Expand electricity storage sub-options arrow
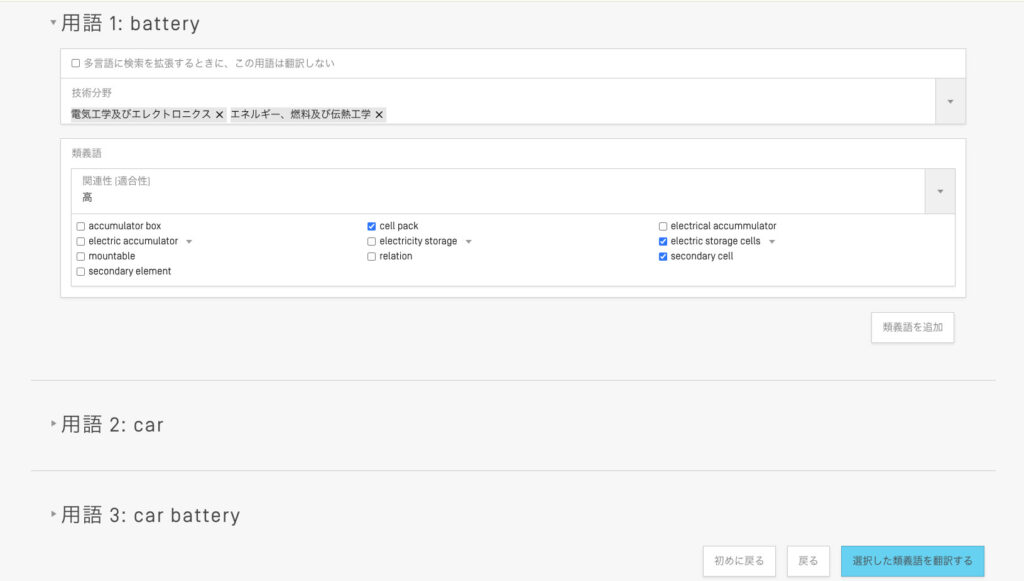1024x581 pixels. (468, 242)
